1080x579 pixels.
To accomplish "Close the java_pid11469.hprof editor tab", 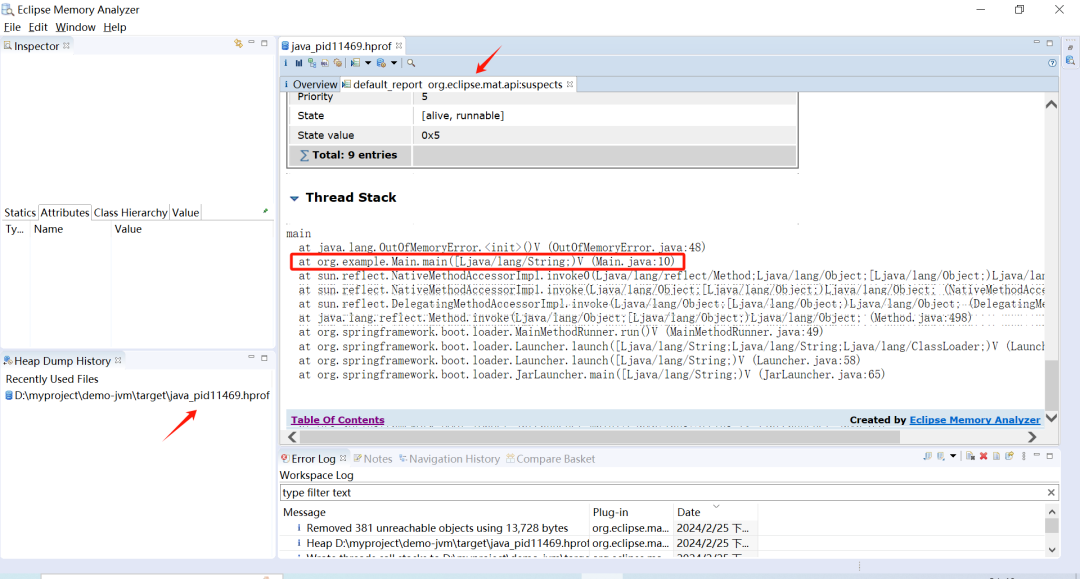I will click(399, 46).
